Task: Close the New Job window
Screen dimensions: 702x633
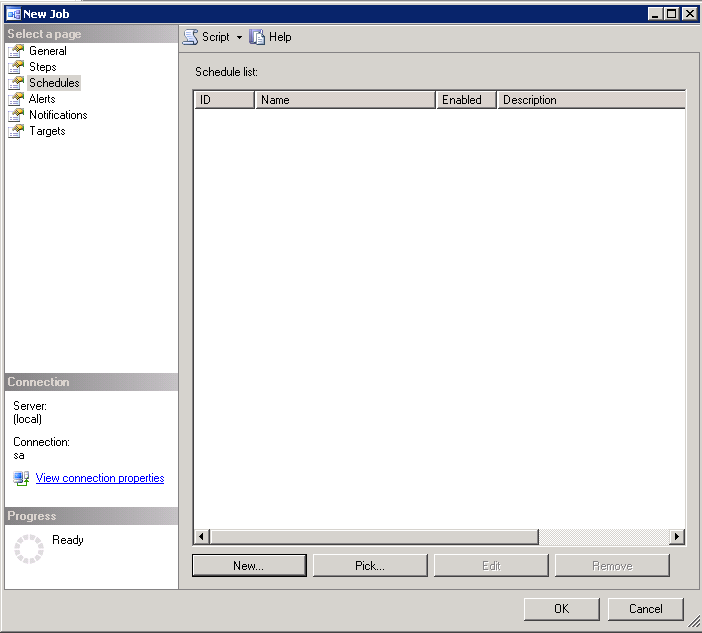Action: point(689,14)
